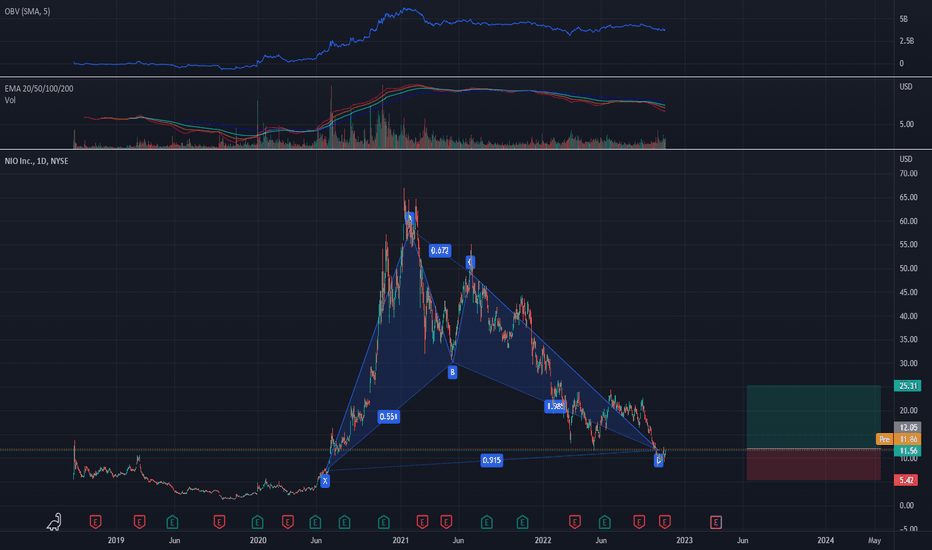The image size is (932, 550).
Task: Click the 2023 label on the time axis
Action: (x=685, y=540)
